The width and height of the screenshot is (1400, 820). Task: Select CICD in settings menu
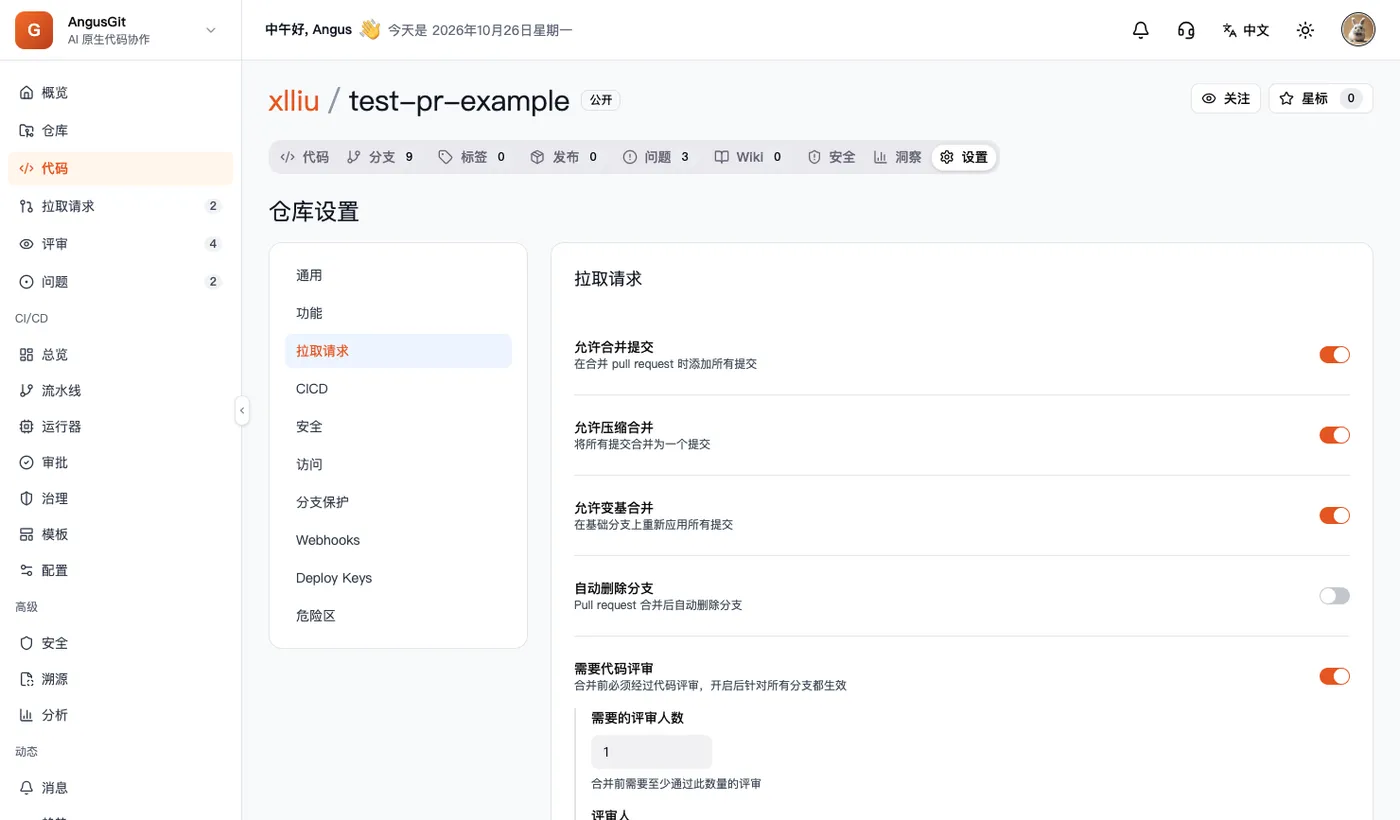[398, 389]
